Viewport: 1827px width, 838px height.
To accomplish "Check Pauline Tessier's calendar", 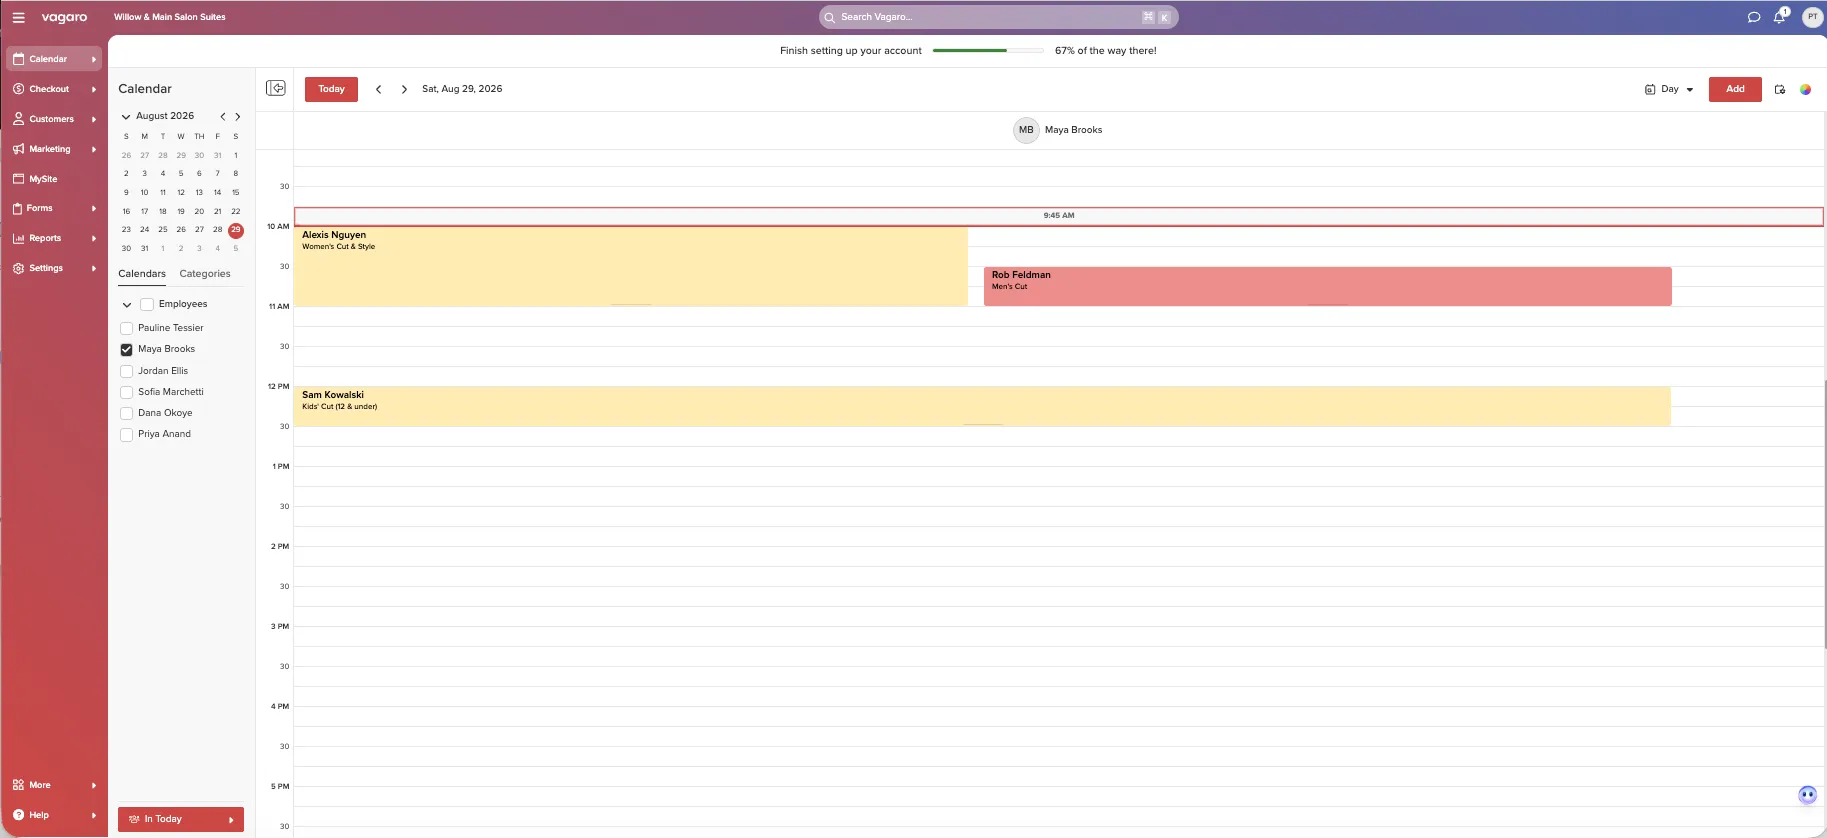I will (126, 328).
